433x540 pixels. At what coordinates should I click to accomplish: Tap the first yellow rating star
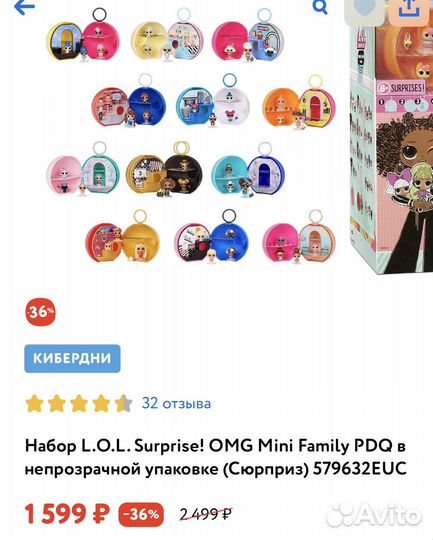tap(34, 403)
